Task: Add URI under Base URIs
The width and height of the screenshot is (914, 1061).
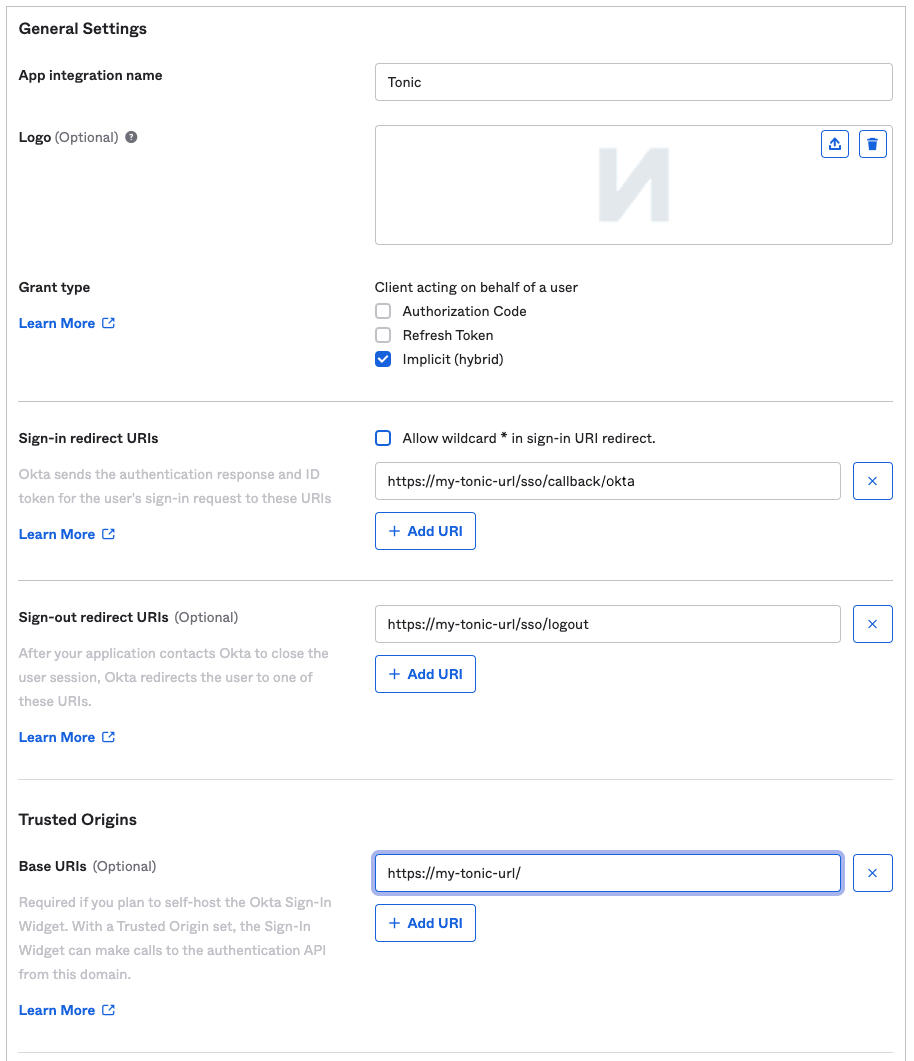Action: click(425, 923)
